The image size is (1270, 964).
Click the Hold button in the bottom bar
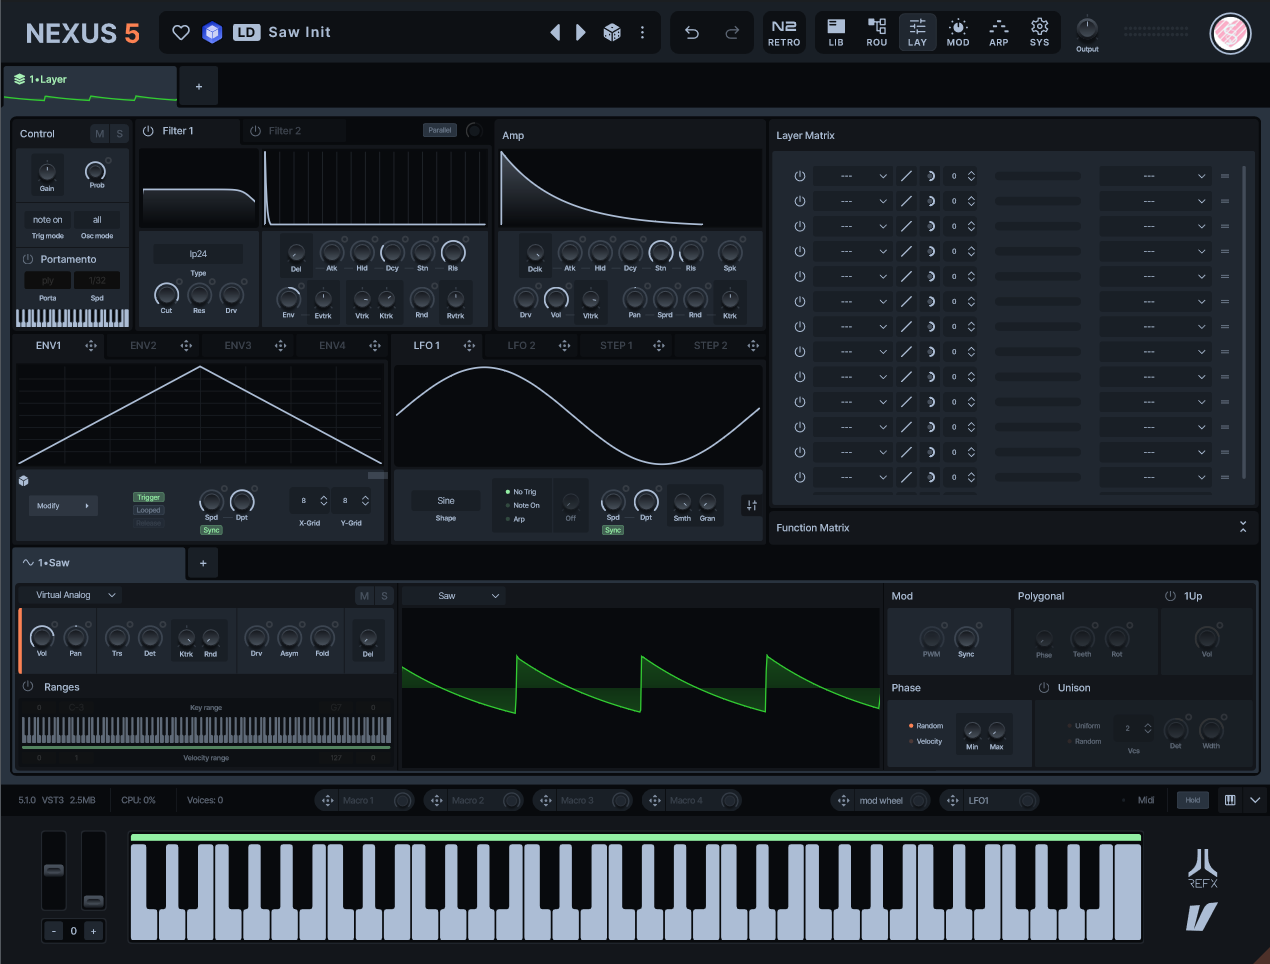coord(1191,800)
